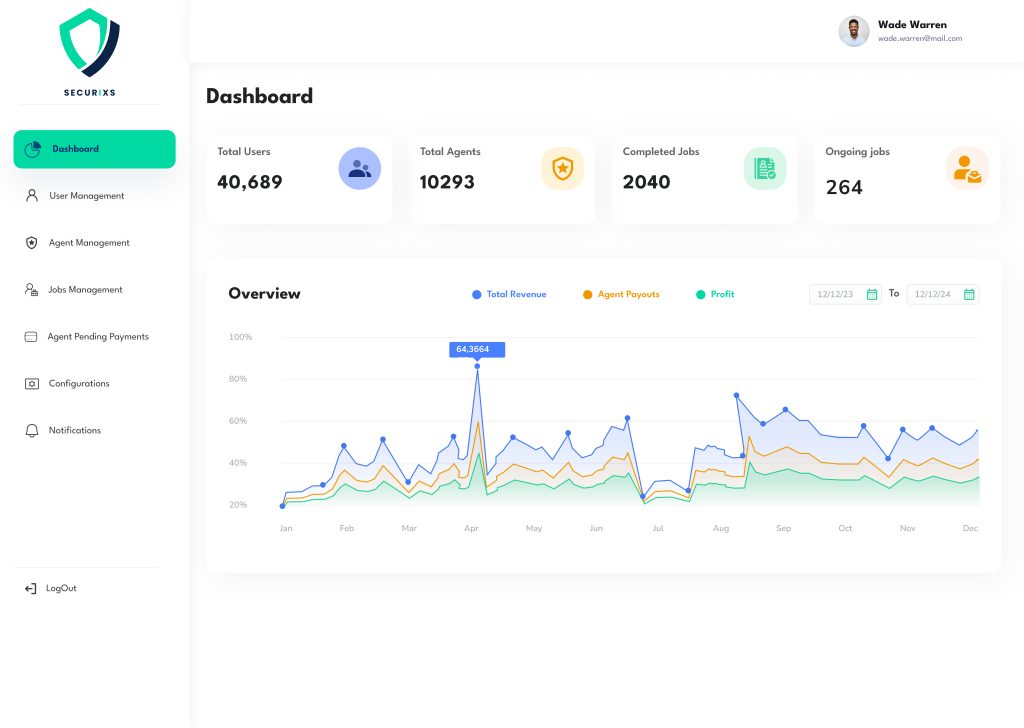Click the 12/12/23 start date field
The width and height of the screenshot is (1024, 728).
tap(835, 295)
